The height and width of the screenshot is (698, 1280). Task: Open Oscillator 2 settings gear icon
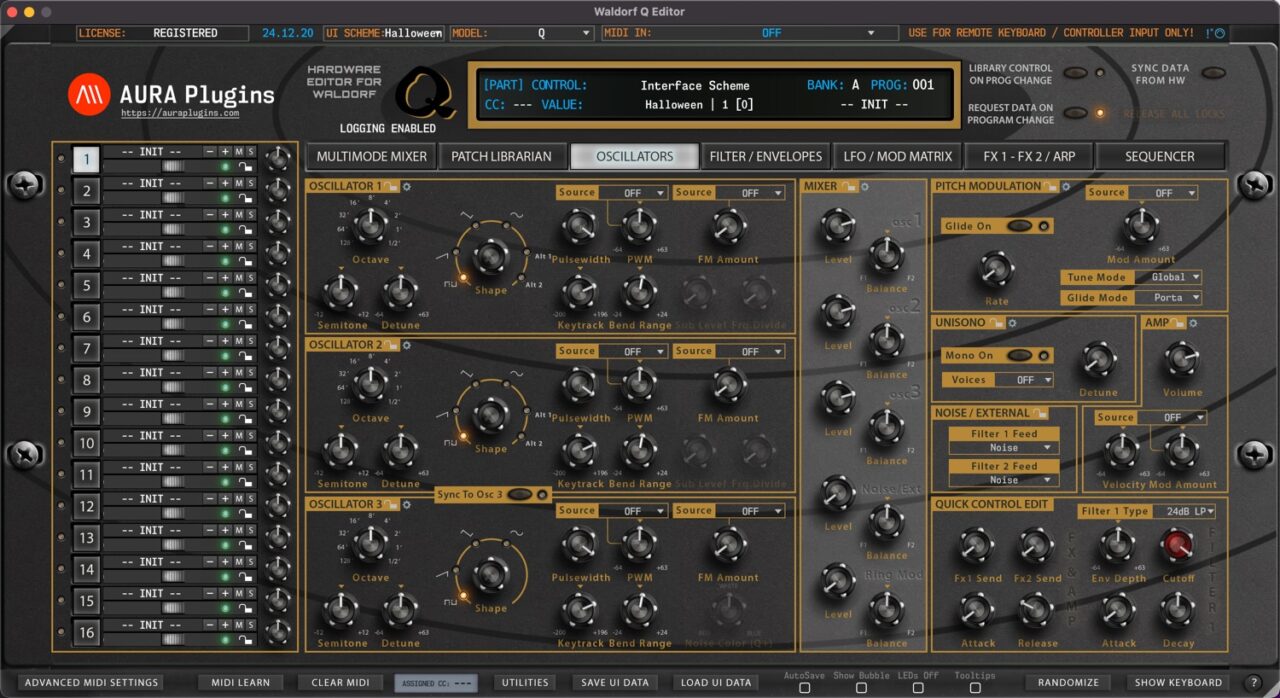click(405, 345)
